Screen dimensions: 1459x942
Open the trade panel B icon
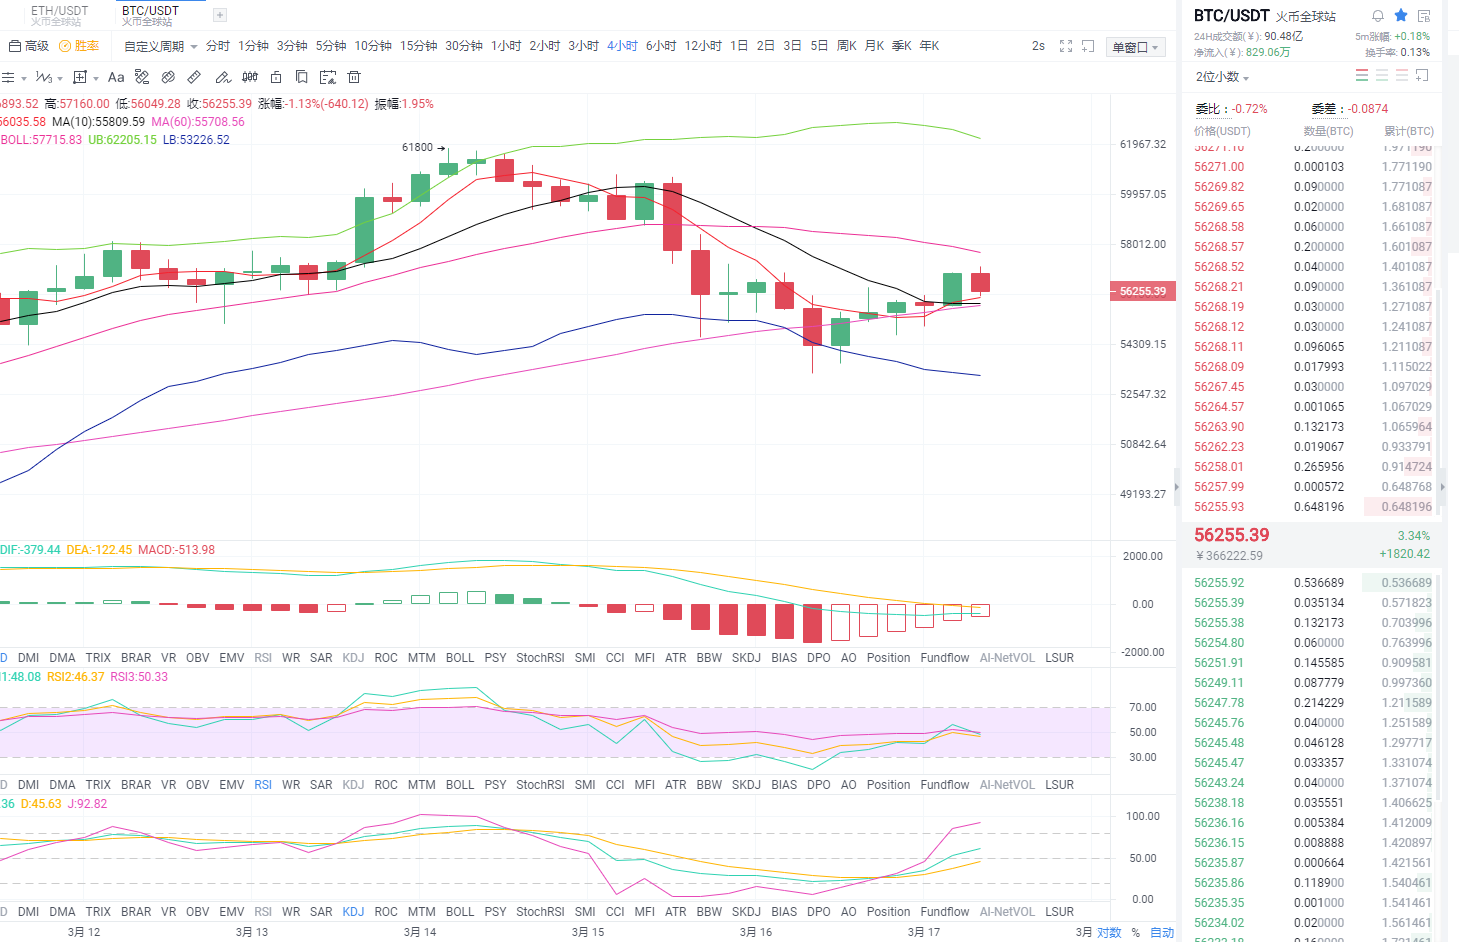pyautogui.click(x=1424, y=16)
